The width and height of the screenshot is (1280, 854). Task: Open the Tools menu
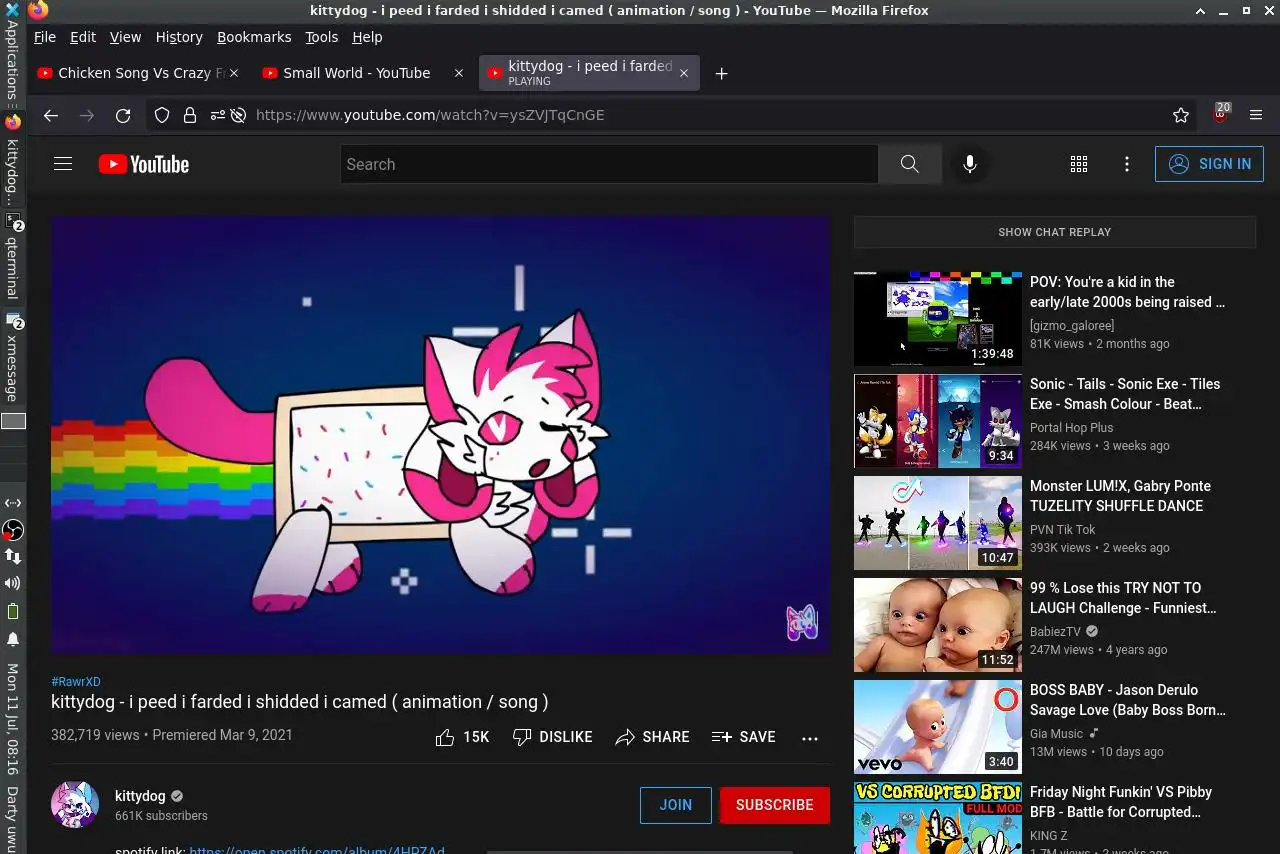[x=322, y=37]
